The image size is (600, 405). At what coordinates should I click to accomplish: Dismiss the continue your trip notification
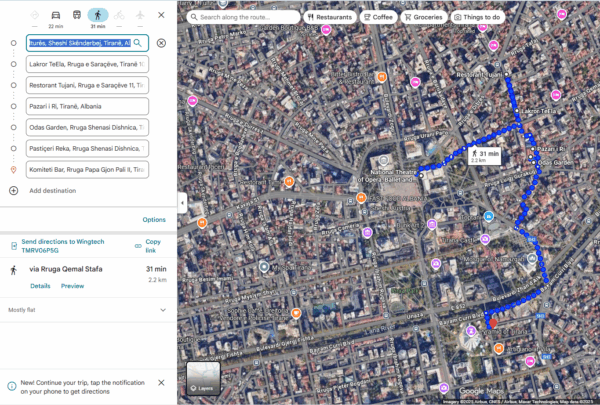click(161, 383)
